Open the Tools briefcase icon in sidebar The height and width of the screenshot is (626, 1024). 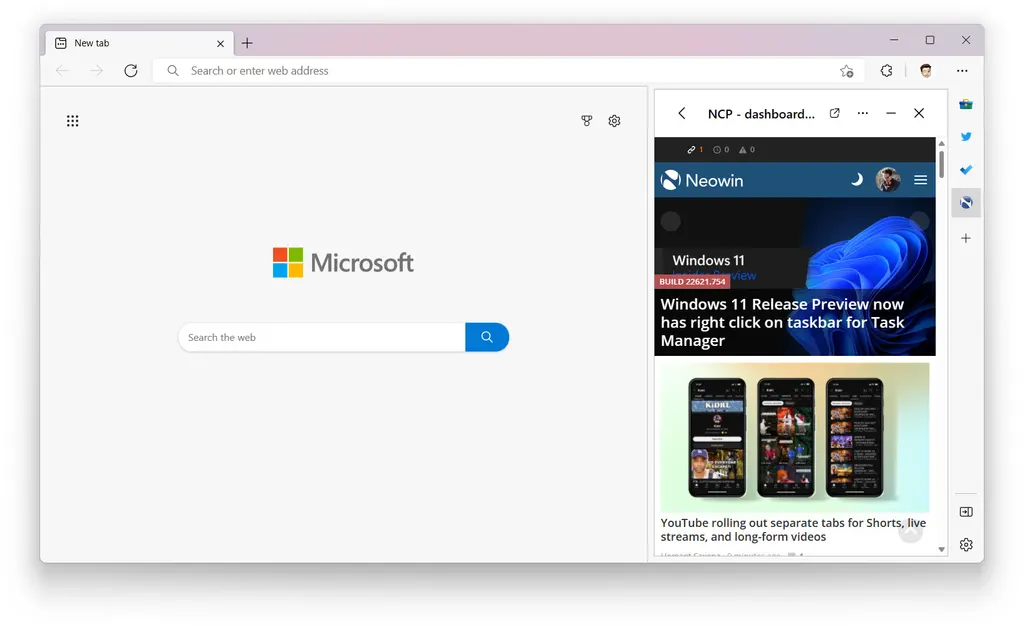click(x=966, y=104)
